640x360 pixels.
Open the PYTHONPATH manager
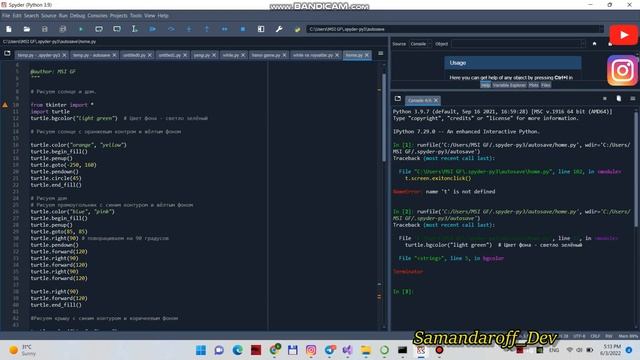[x=297, y=29]
